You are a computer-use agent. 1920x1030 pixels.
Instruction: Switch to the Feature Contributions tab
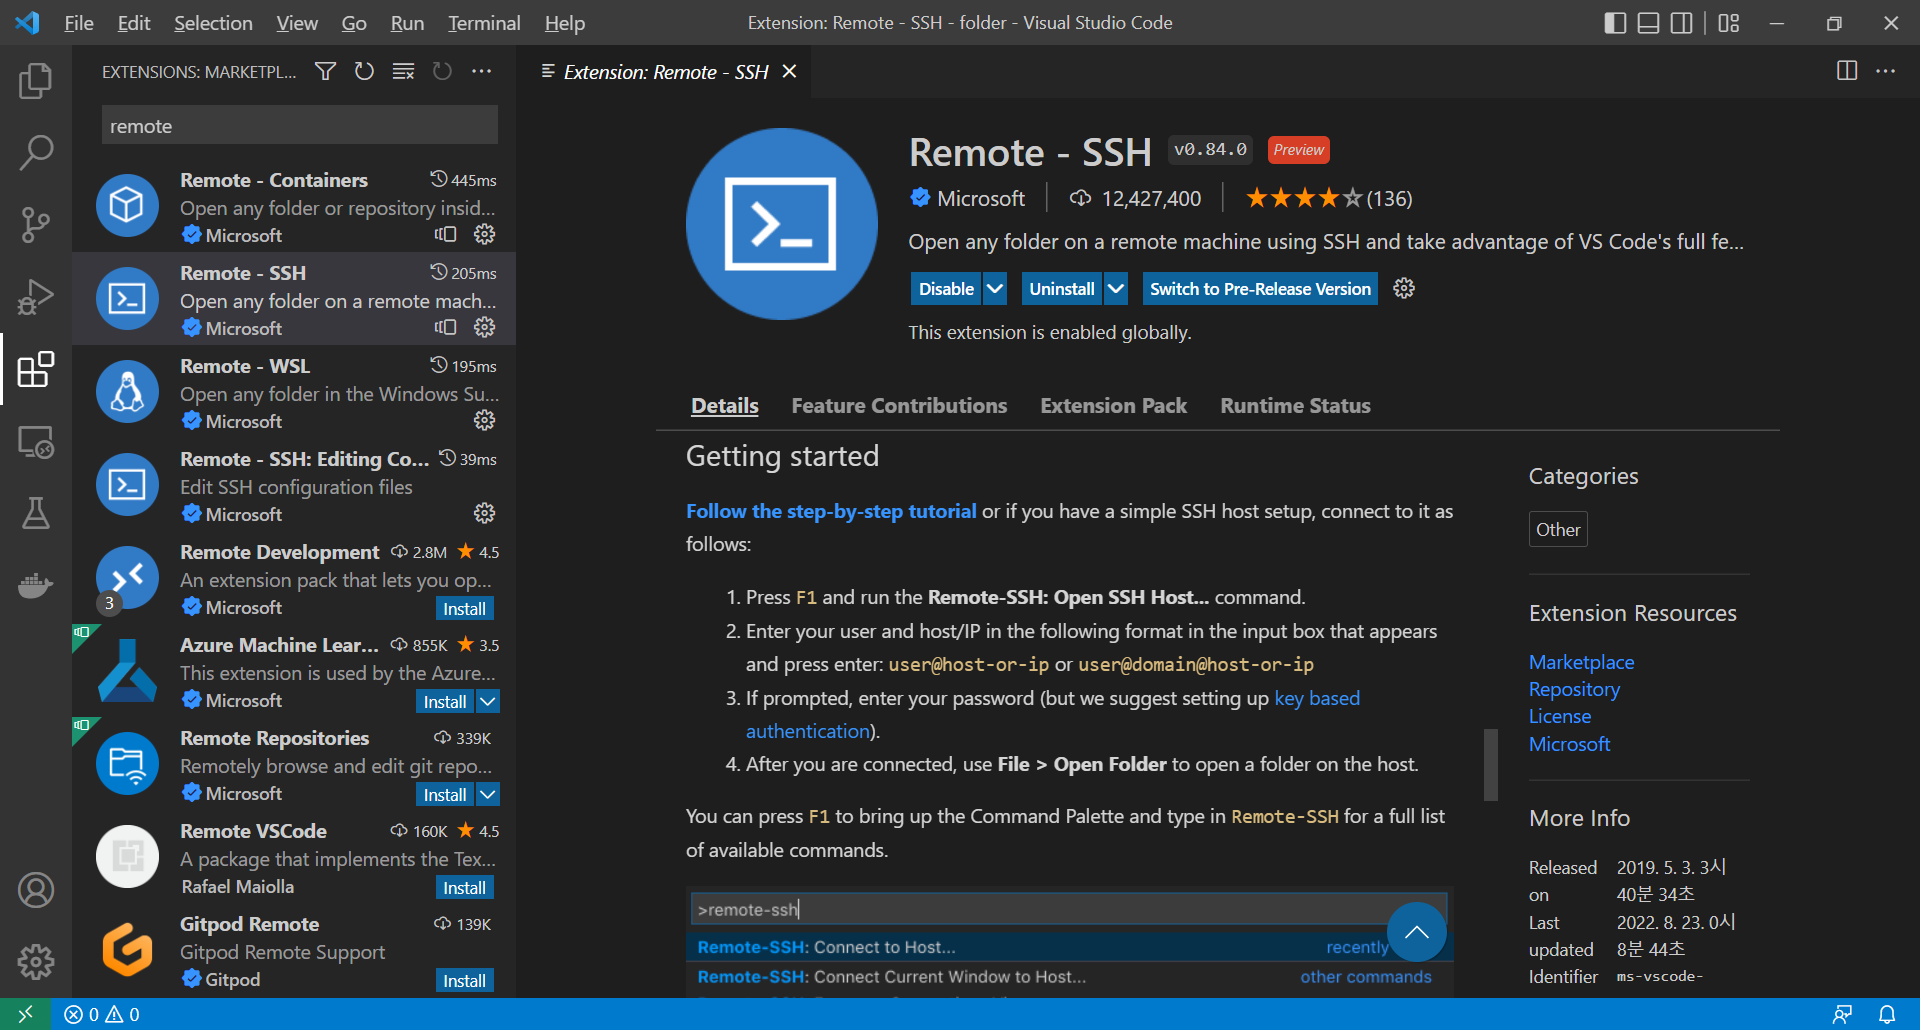[x=898, y=405]
